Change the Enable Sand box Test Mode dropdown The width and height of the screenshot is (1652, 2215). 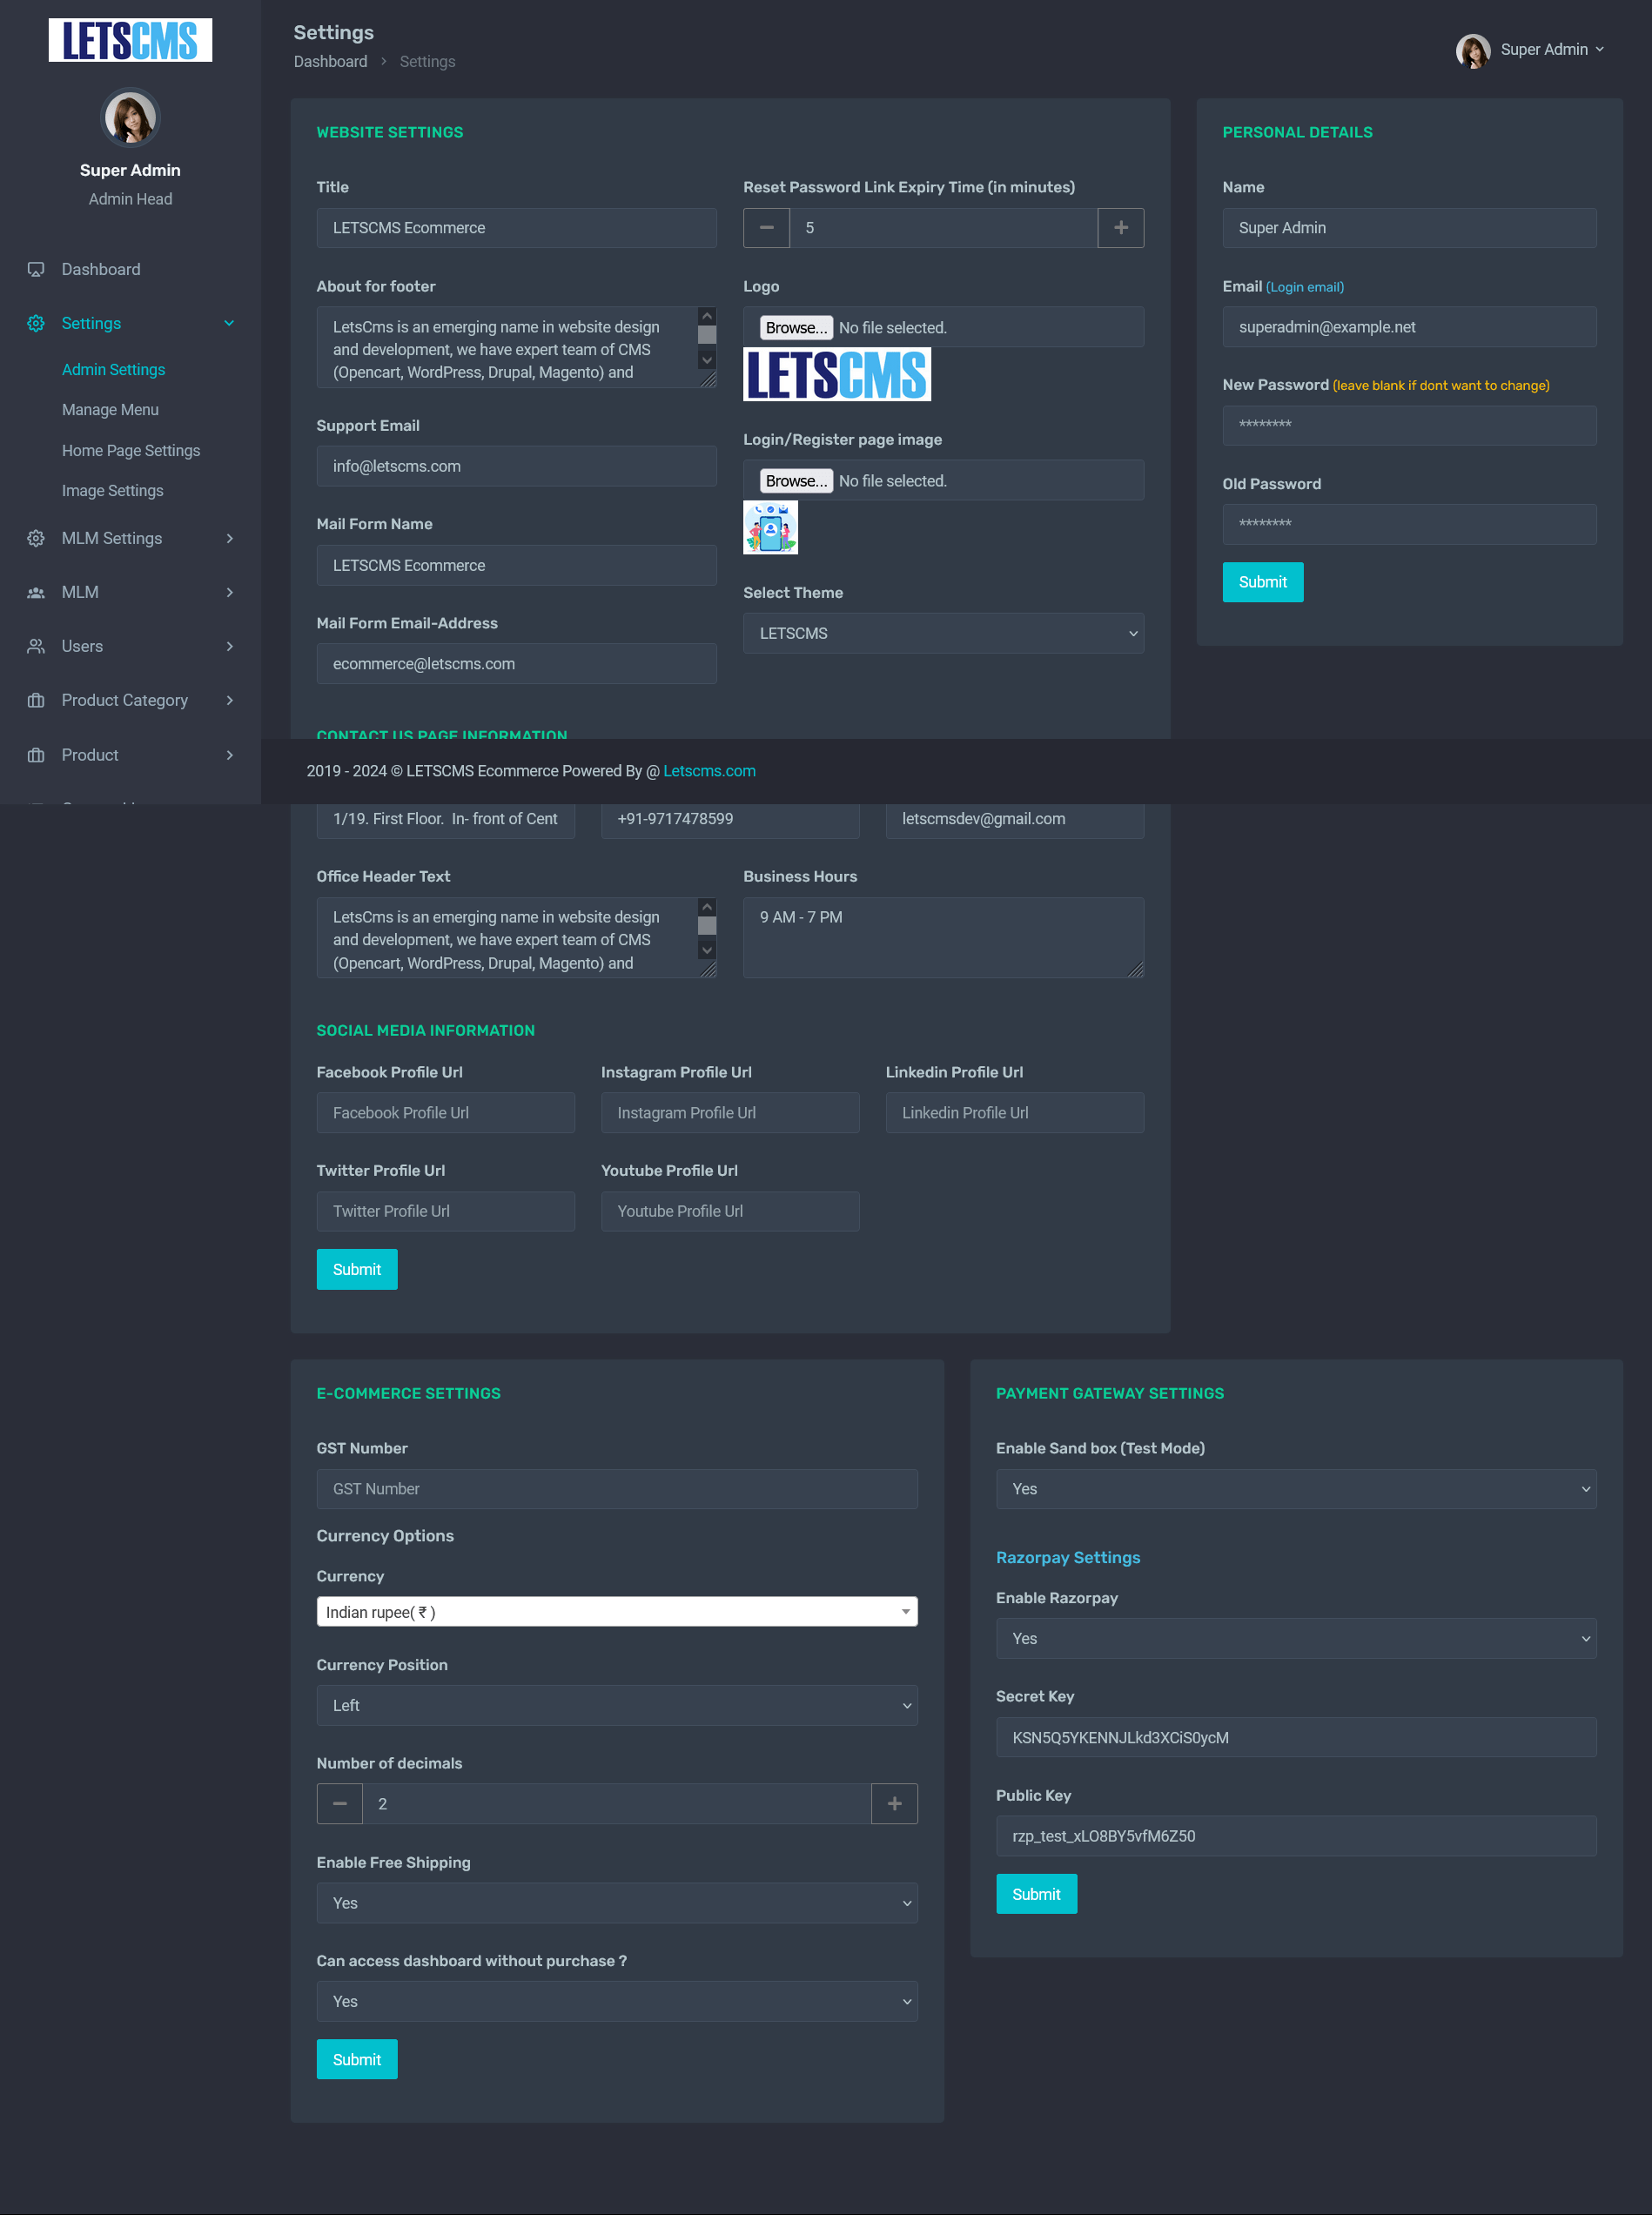tap(1296, 1489)
